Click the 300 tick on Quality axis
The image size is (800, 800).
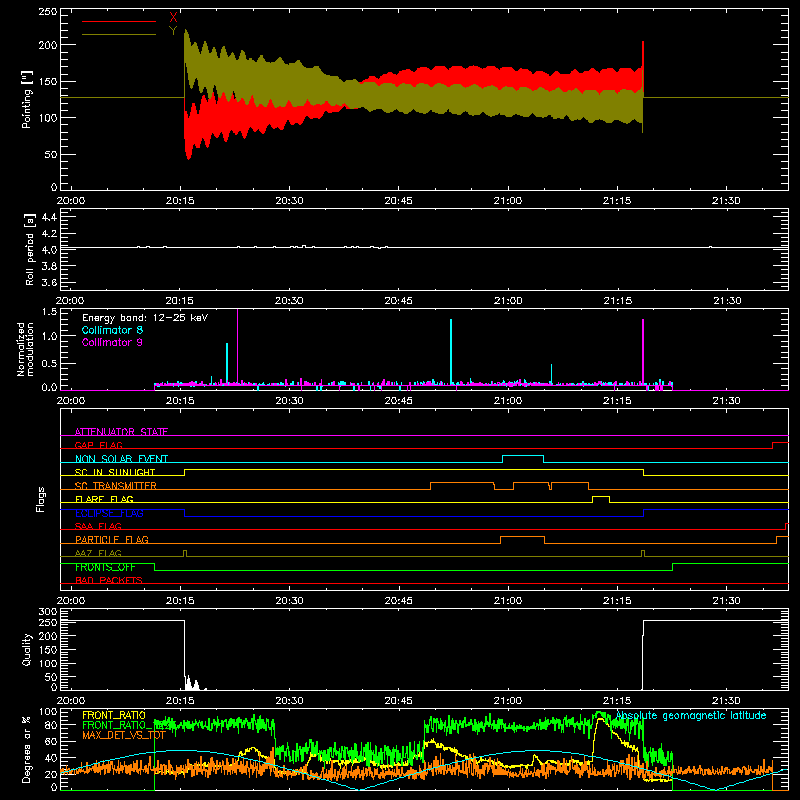(x=48, y=612)
